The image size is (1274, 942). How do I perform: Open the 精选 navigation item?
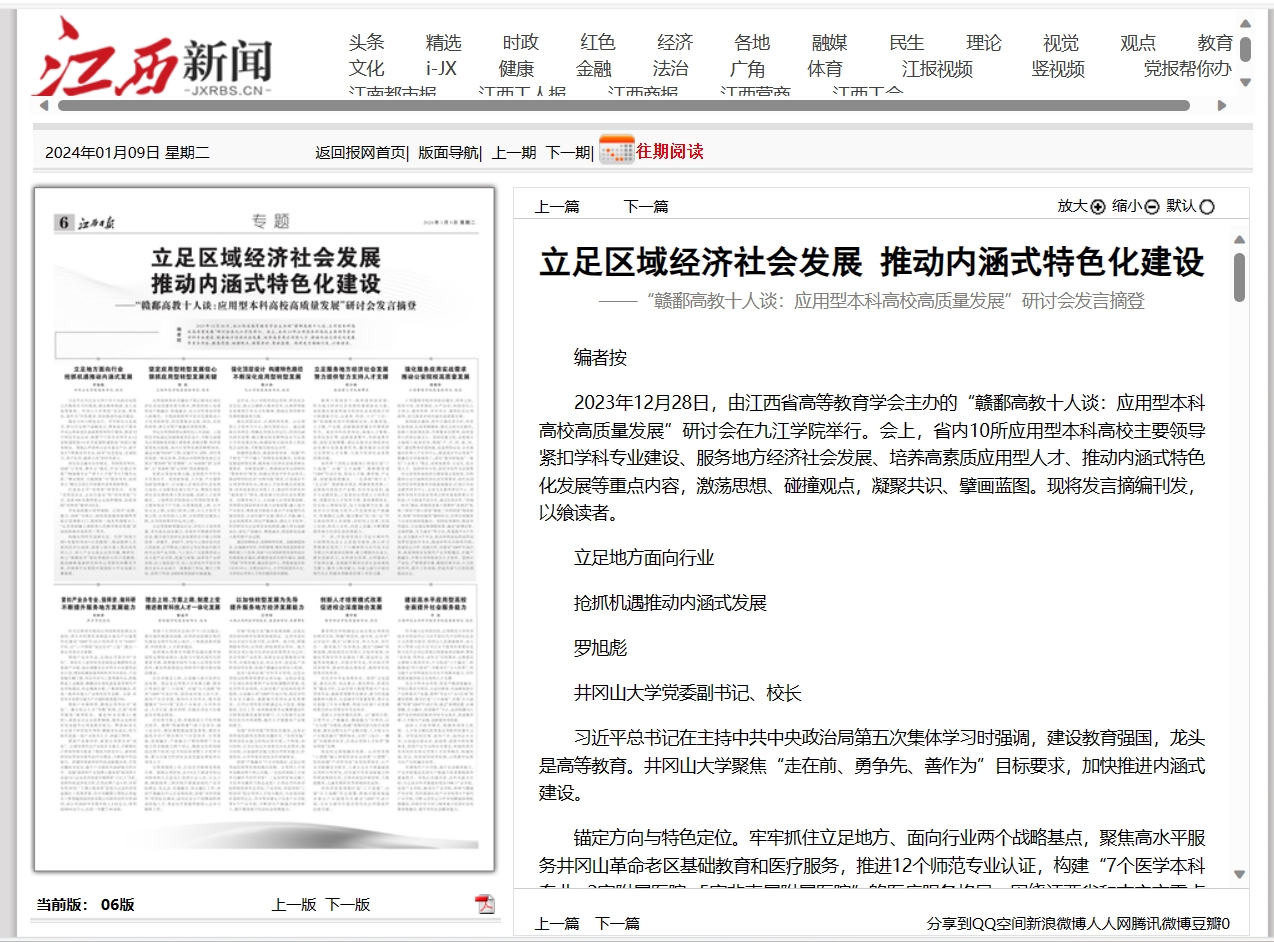tap(444, 43)
